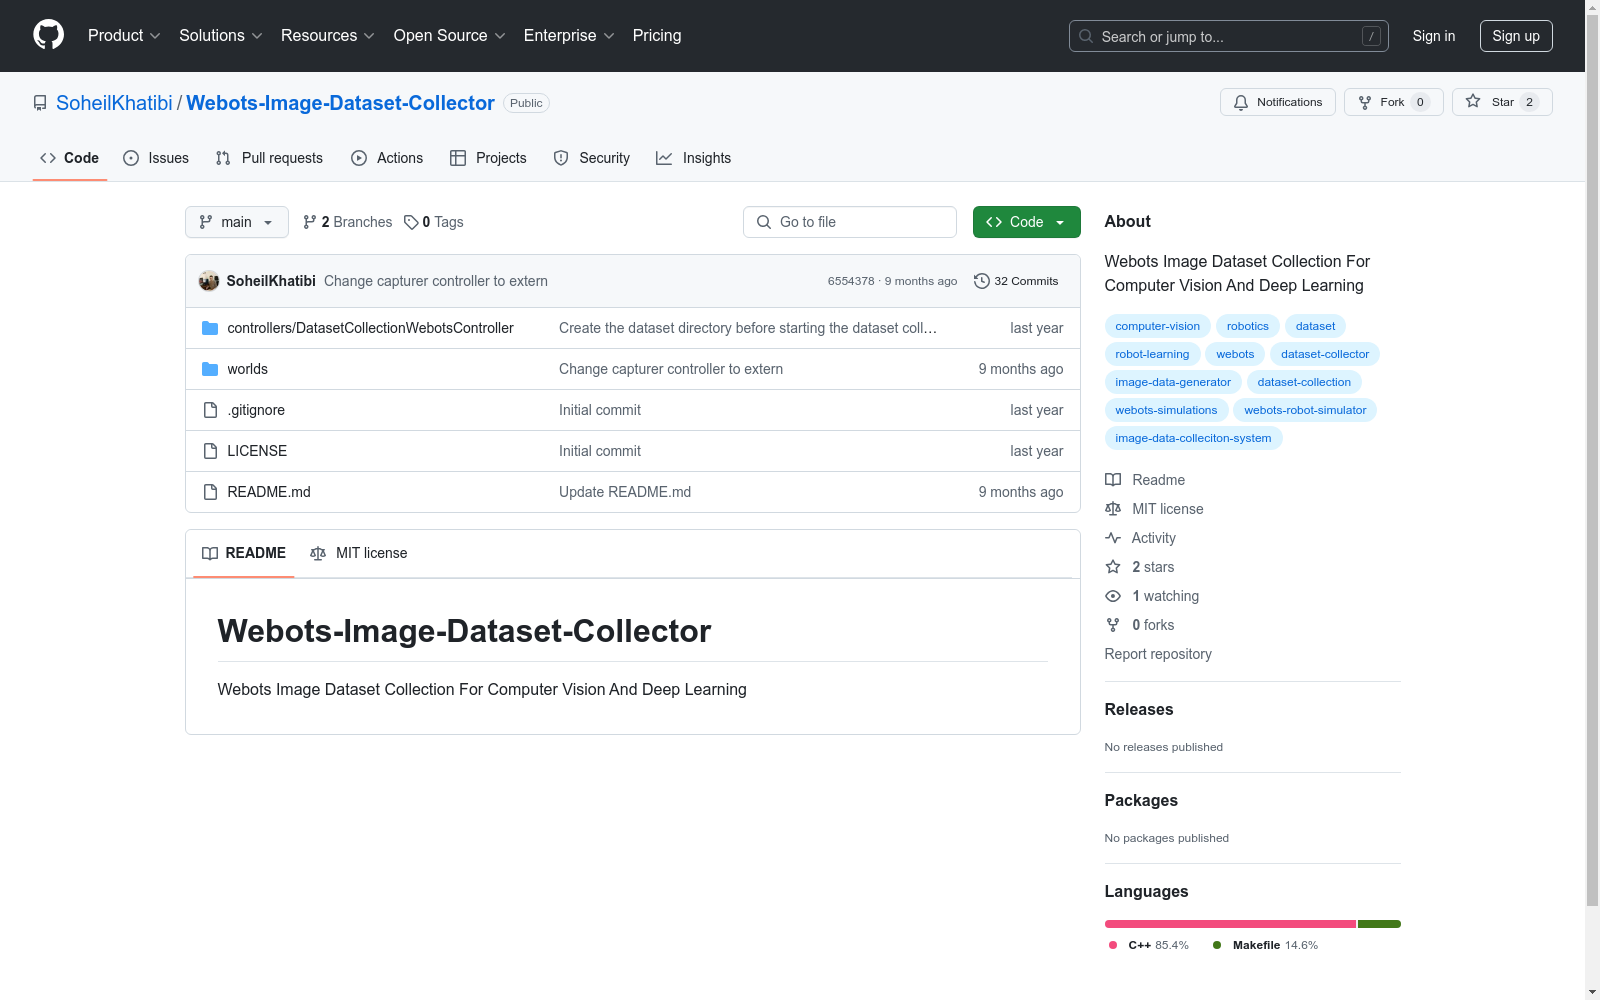Click the C++ 85.4% language legend
This screenshot has height=1000, width=1600.
coord(1149,945)
